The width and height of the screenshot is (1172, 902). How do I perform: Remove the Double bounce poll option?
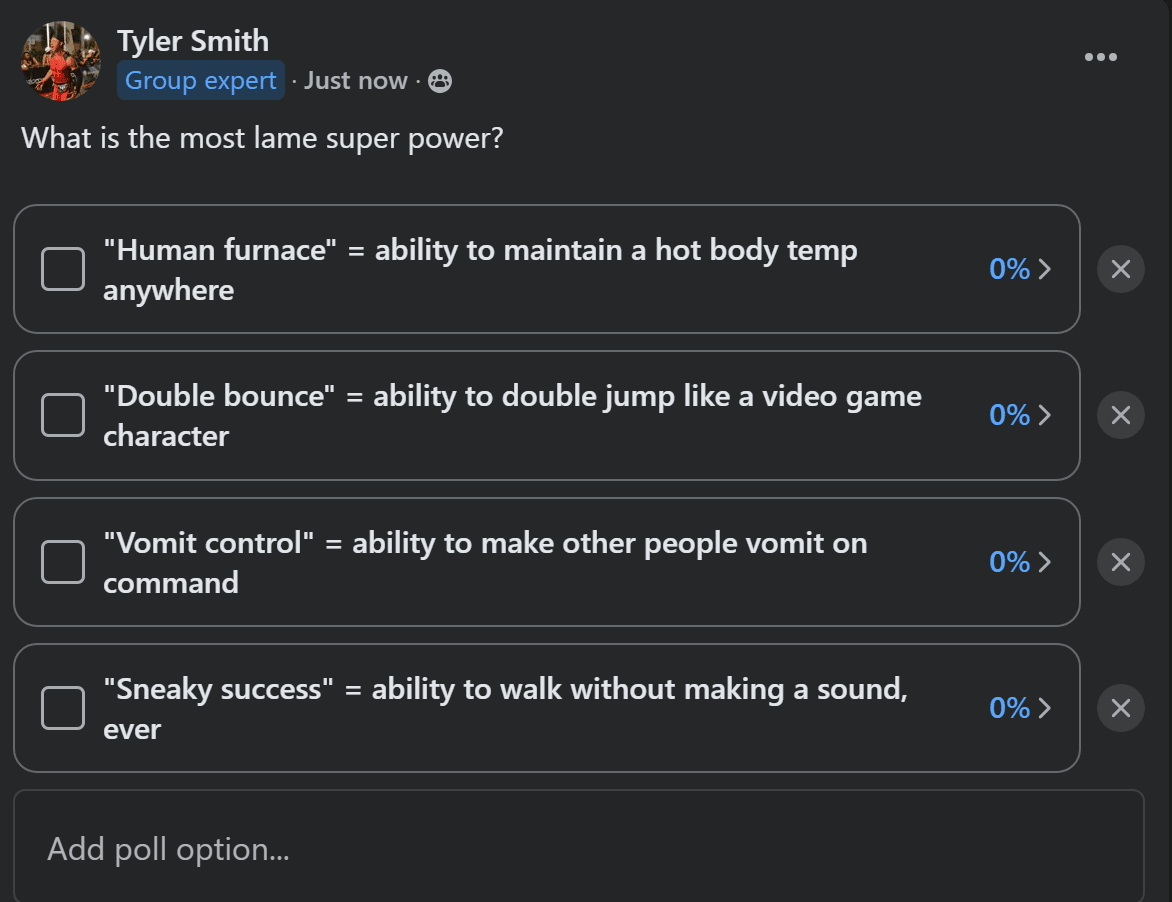click(x=1120, y=415)
